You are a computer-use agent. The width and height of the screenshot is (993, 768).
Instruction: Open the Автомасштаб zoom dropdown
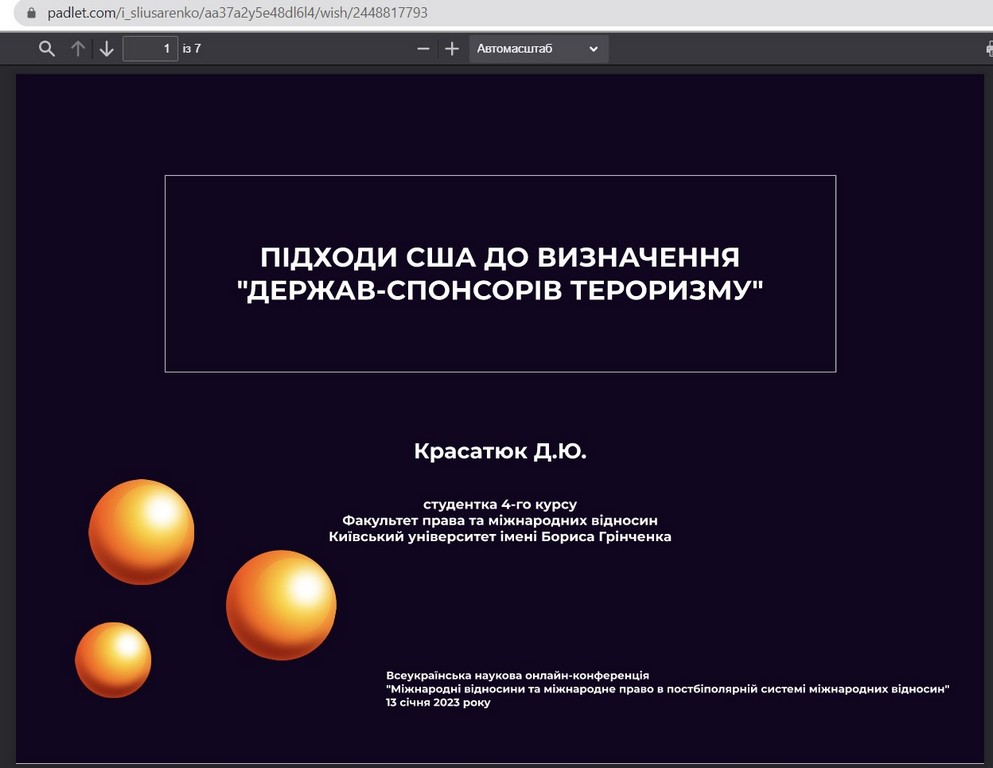pyautogui.click(x=538, y=49)
